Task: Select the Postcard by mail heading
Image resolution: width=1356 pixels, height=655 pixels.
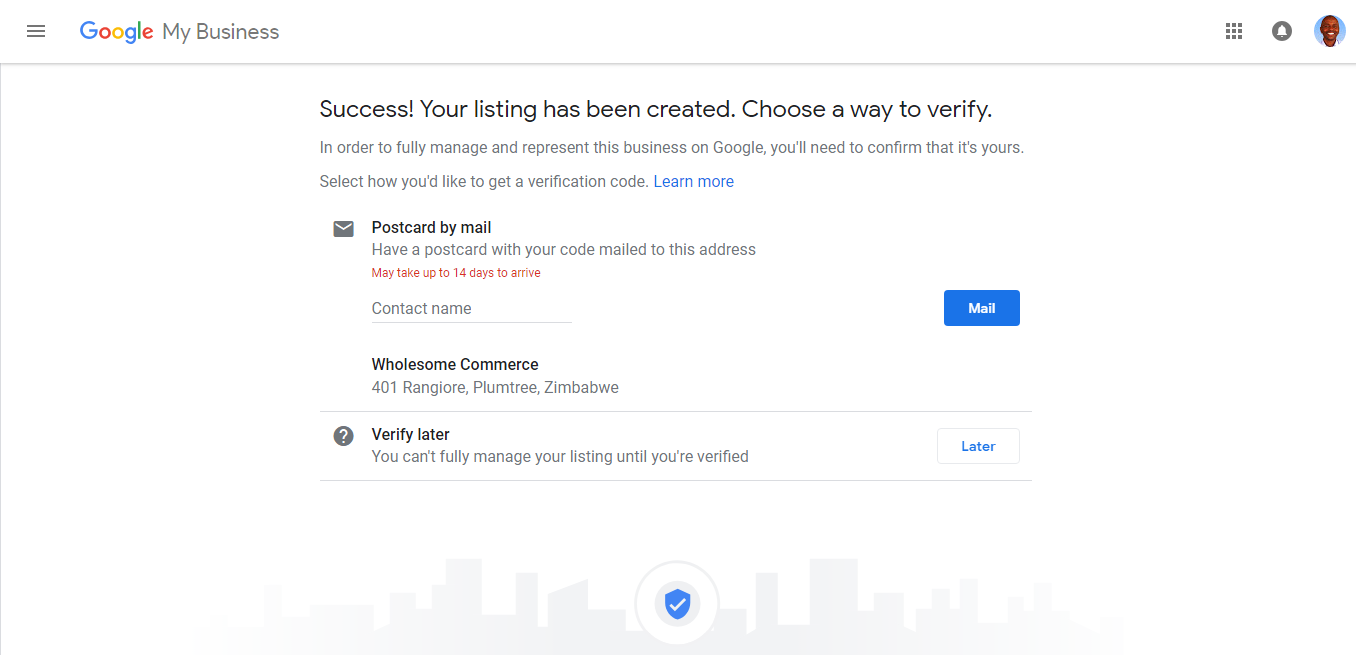Action: click(432, 227)
